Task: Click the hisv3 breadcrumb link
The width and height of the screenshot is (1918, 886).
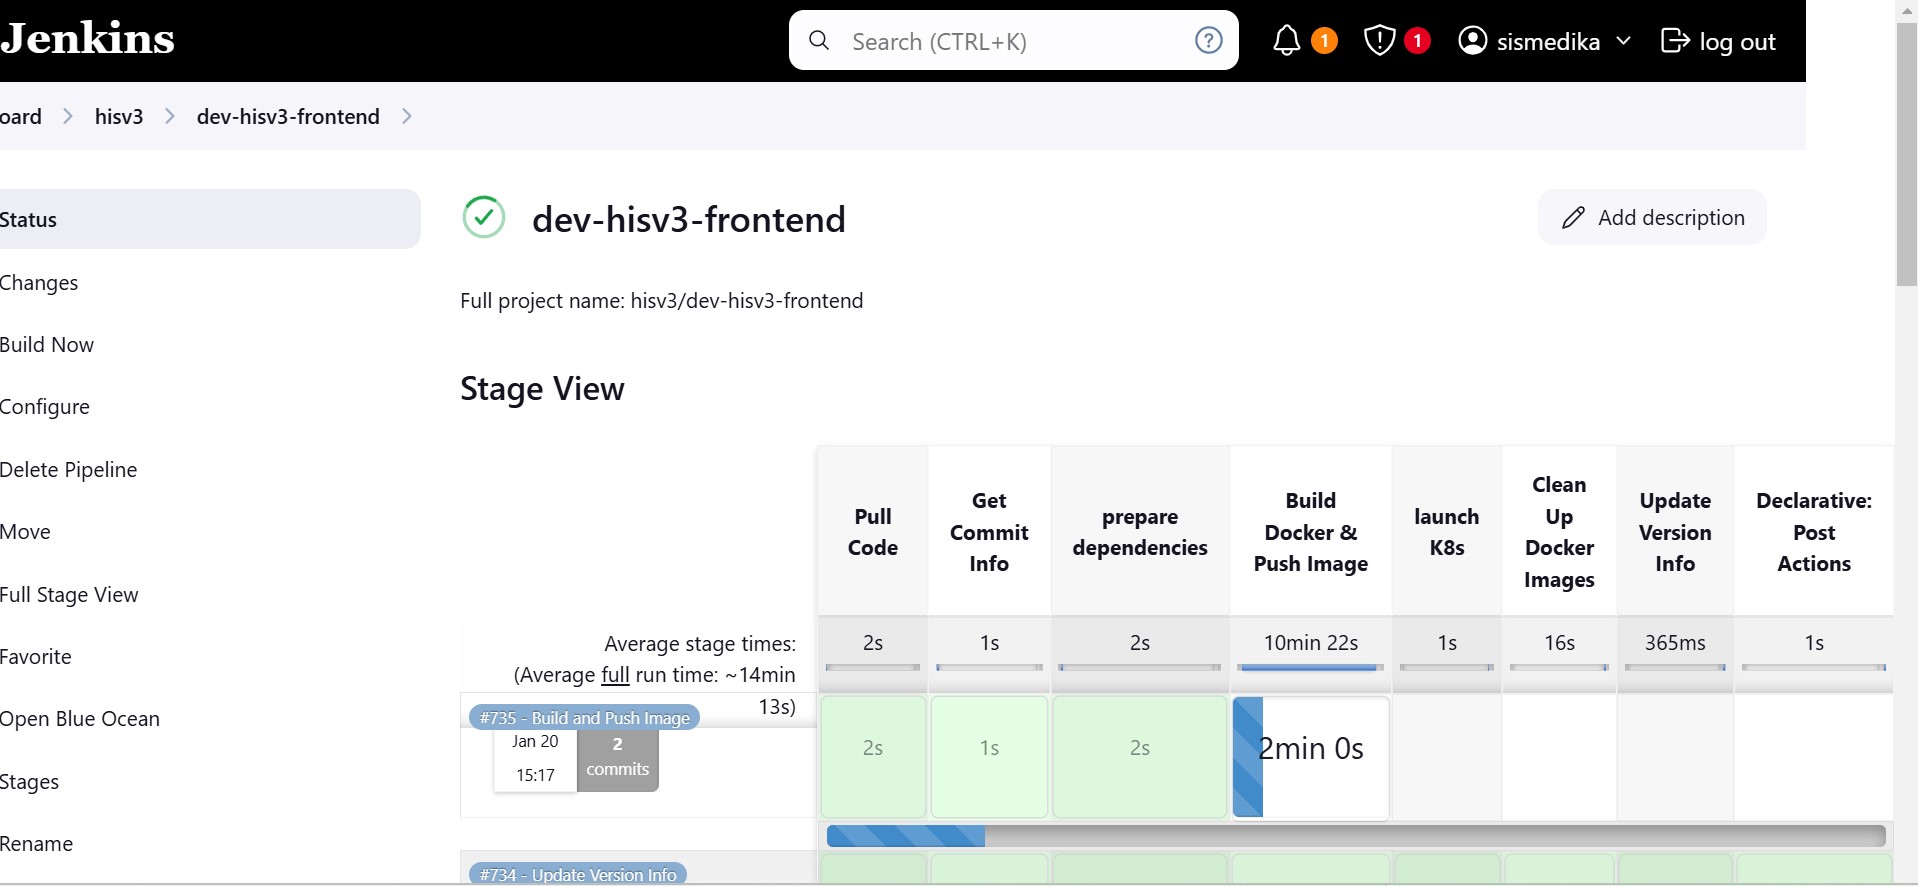Action: tap(119, 117)
